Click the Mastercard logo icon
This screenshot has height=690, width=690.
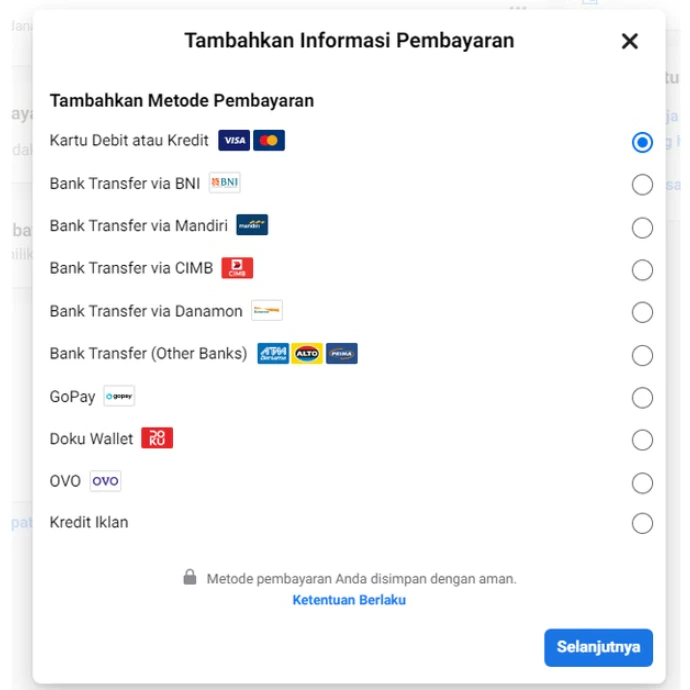pos(269,140)
